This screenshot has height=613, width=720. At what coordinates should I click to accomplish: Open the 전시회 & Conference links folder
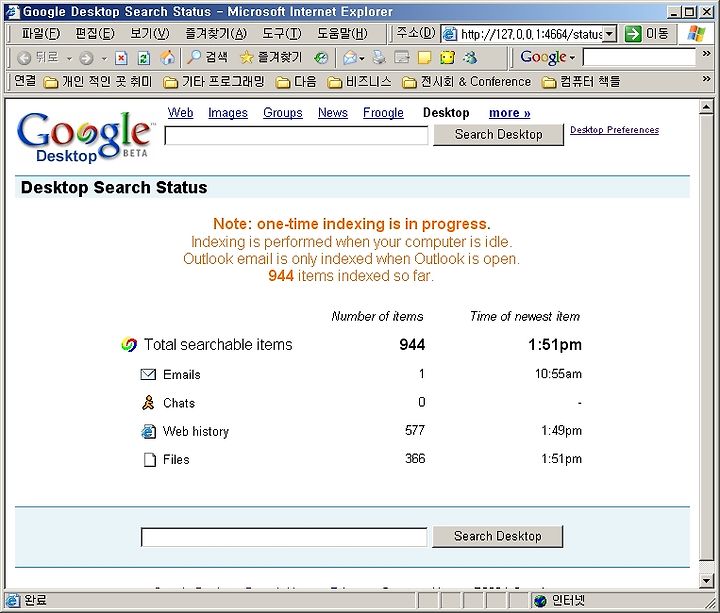point(466,82)
